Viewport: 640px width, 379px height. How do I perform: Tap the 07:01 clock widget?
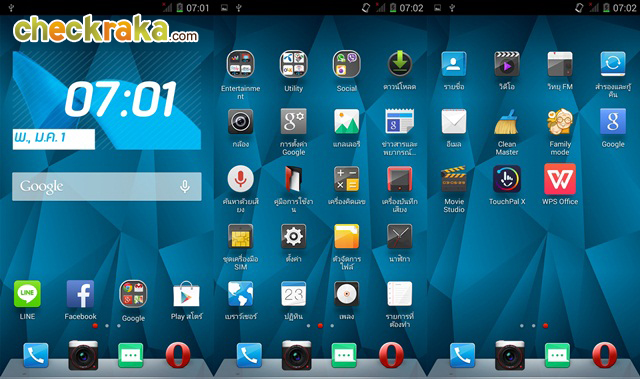(x=121, y=98)
